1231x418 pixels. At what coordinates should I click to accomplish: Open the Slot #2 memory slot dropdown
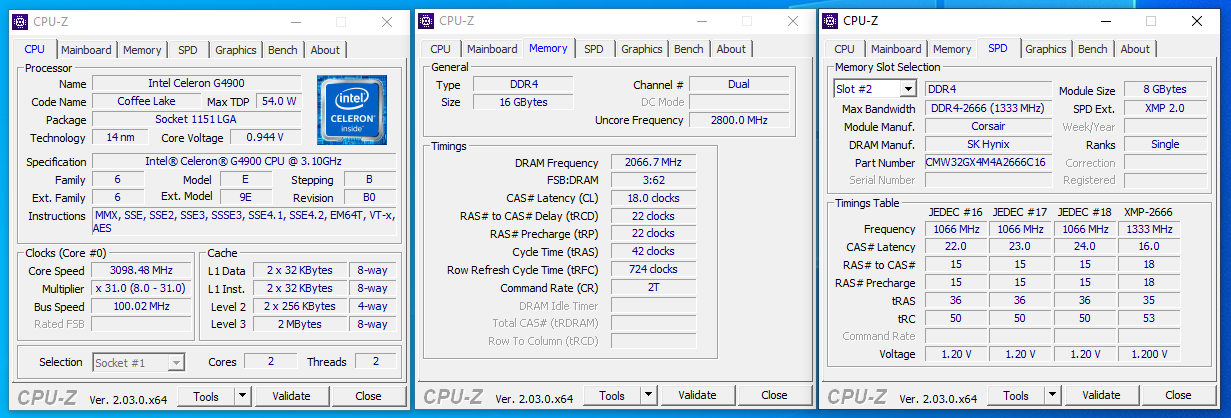click(874, 89)
